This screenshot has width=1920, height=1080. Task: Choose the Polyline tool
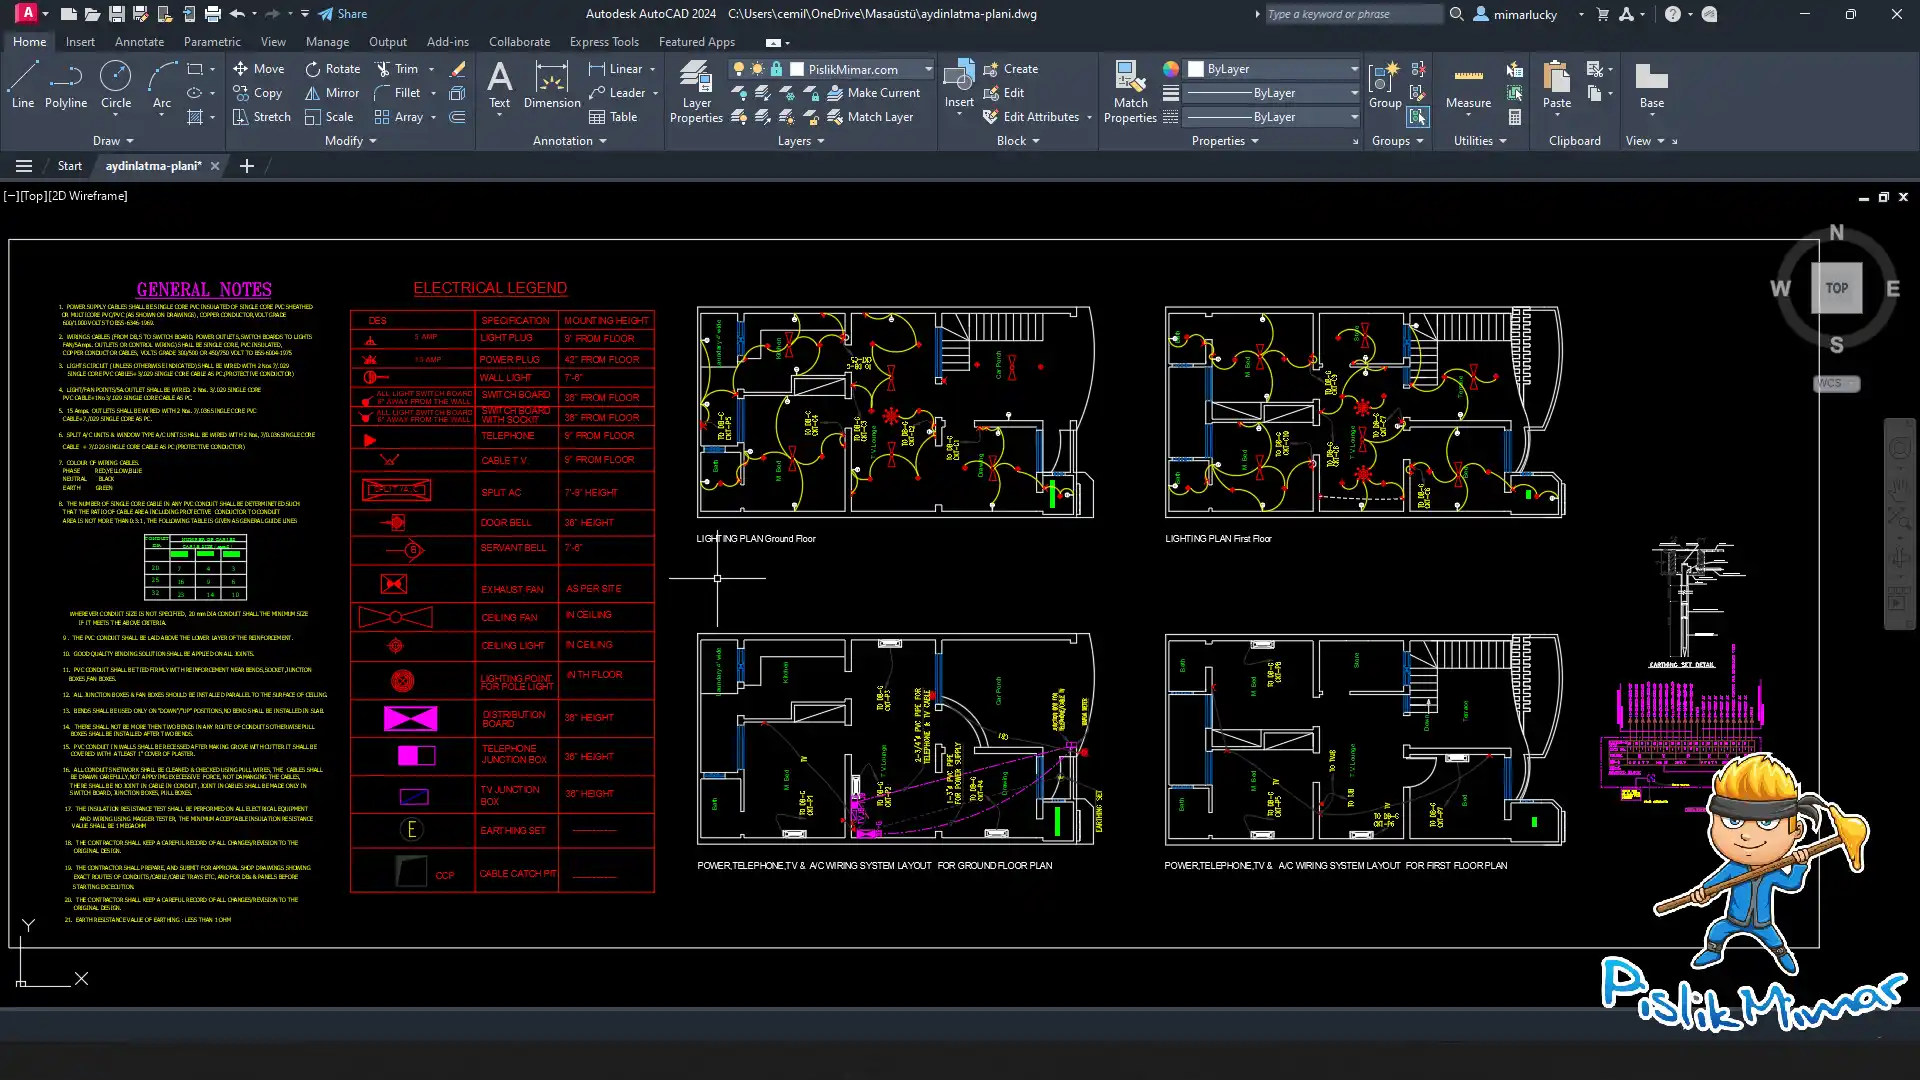[x=65, y=83]
